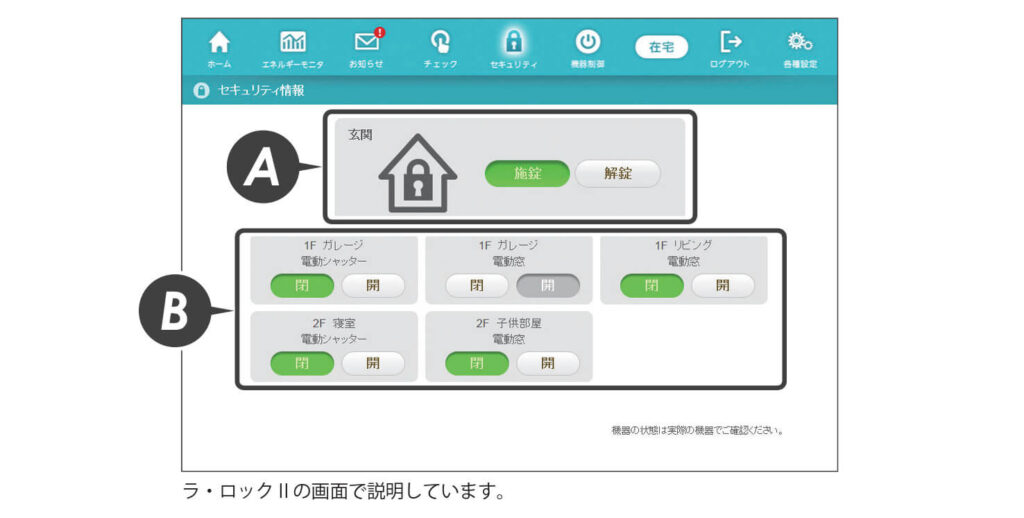The image size is (1024, 518).
Task: Select 閉 for 1F ガレージ 電動シャッター
Action: tap(302, 285)
